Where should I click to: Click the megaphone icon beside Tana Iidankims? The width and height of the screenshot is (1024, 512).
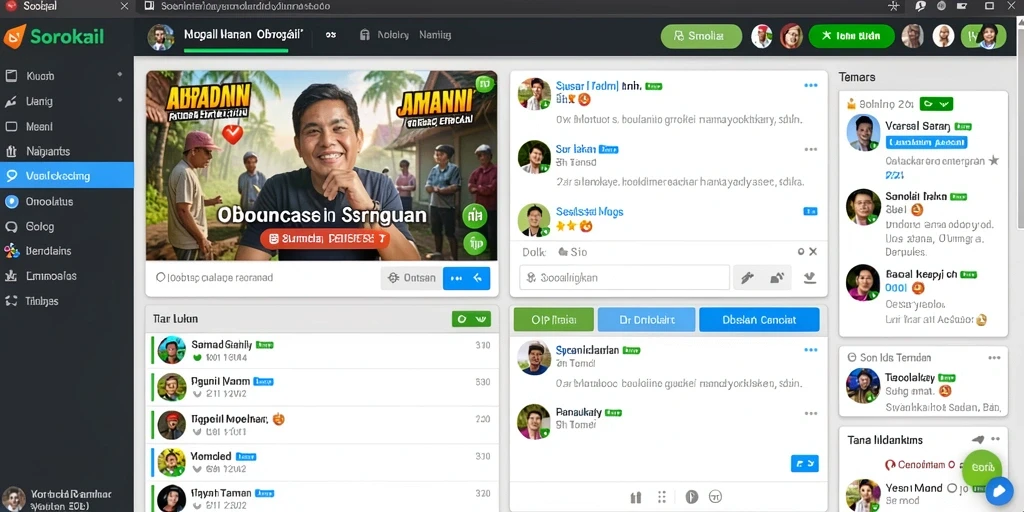point(978,440)
